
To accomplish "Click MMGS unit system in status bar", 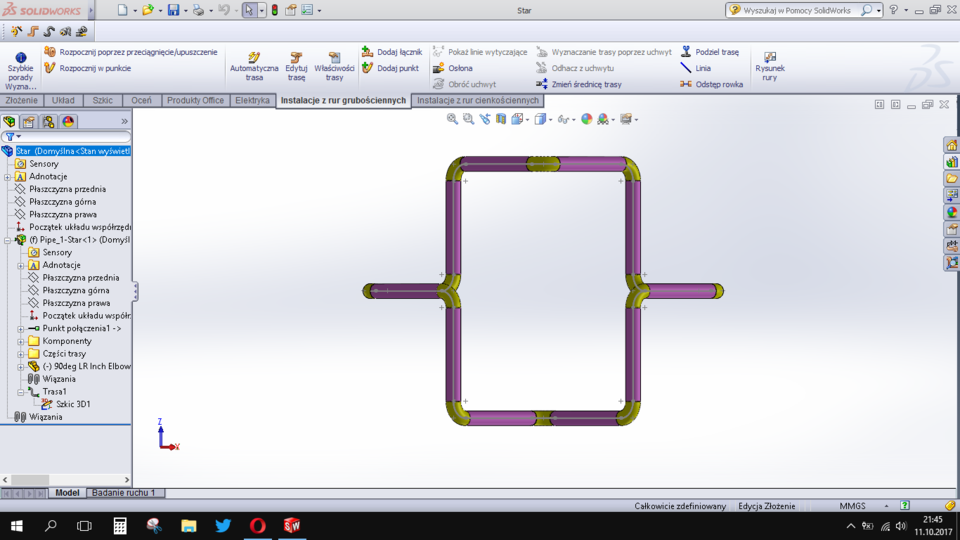I will pyautogui.click(x=852, y=506).
